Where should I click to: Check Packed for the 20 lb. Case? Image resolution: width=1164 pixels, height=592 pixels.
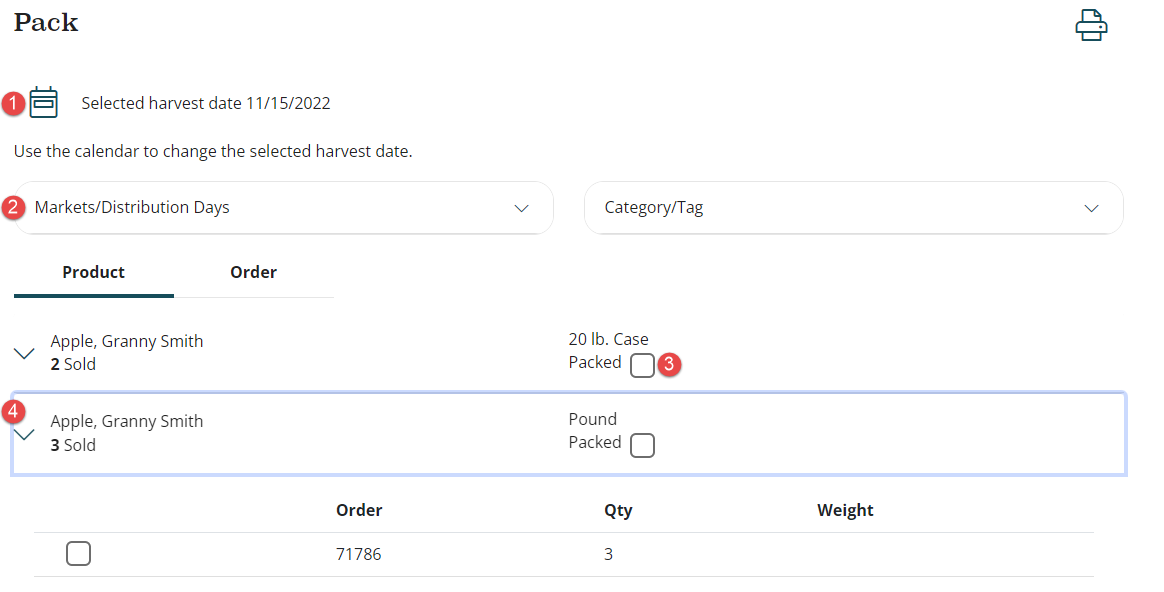tap(642, 366)
